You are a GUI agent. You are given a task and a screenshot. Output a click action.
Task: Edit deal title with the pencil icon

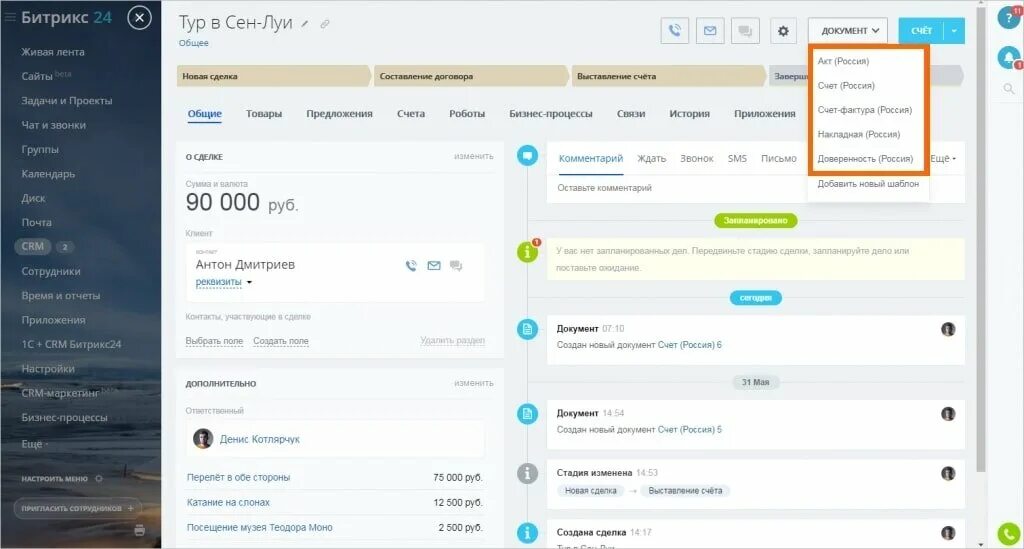point(304,24)
